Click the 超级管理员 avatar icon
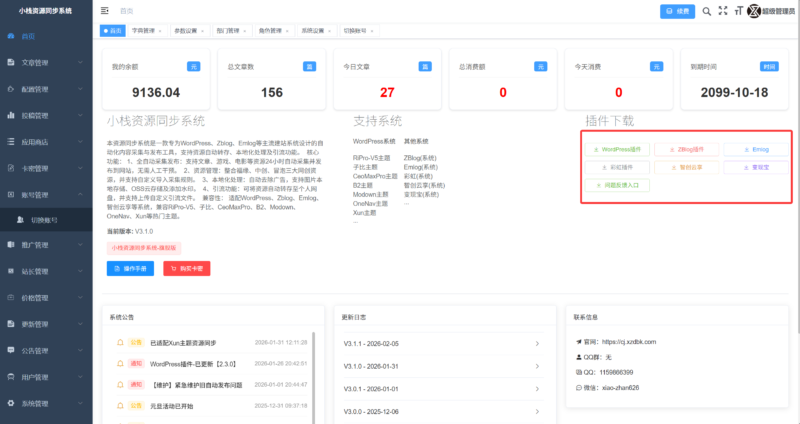Image resolution: width=800 pixels, height=424 pixels. tap(754, 11)
